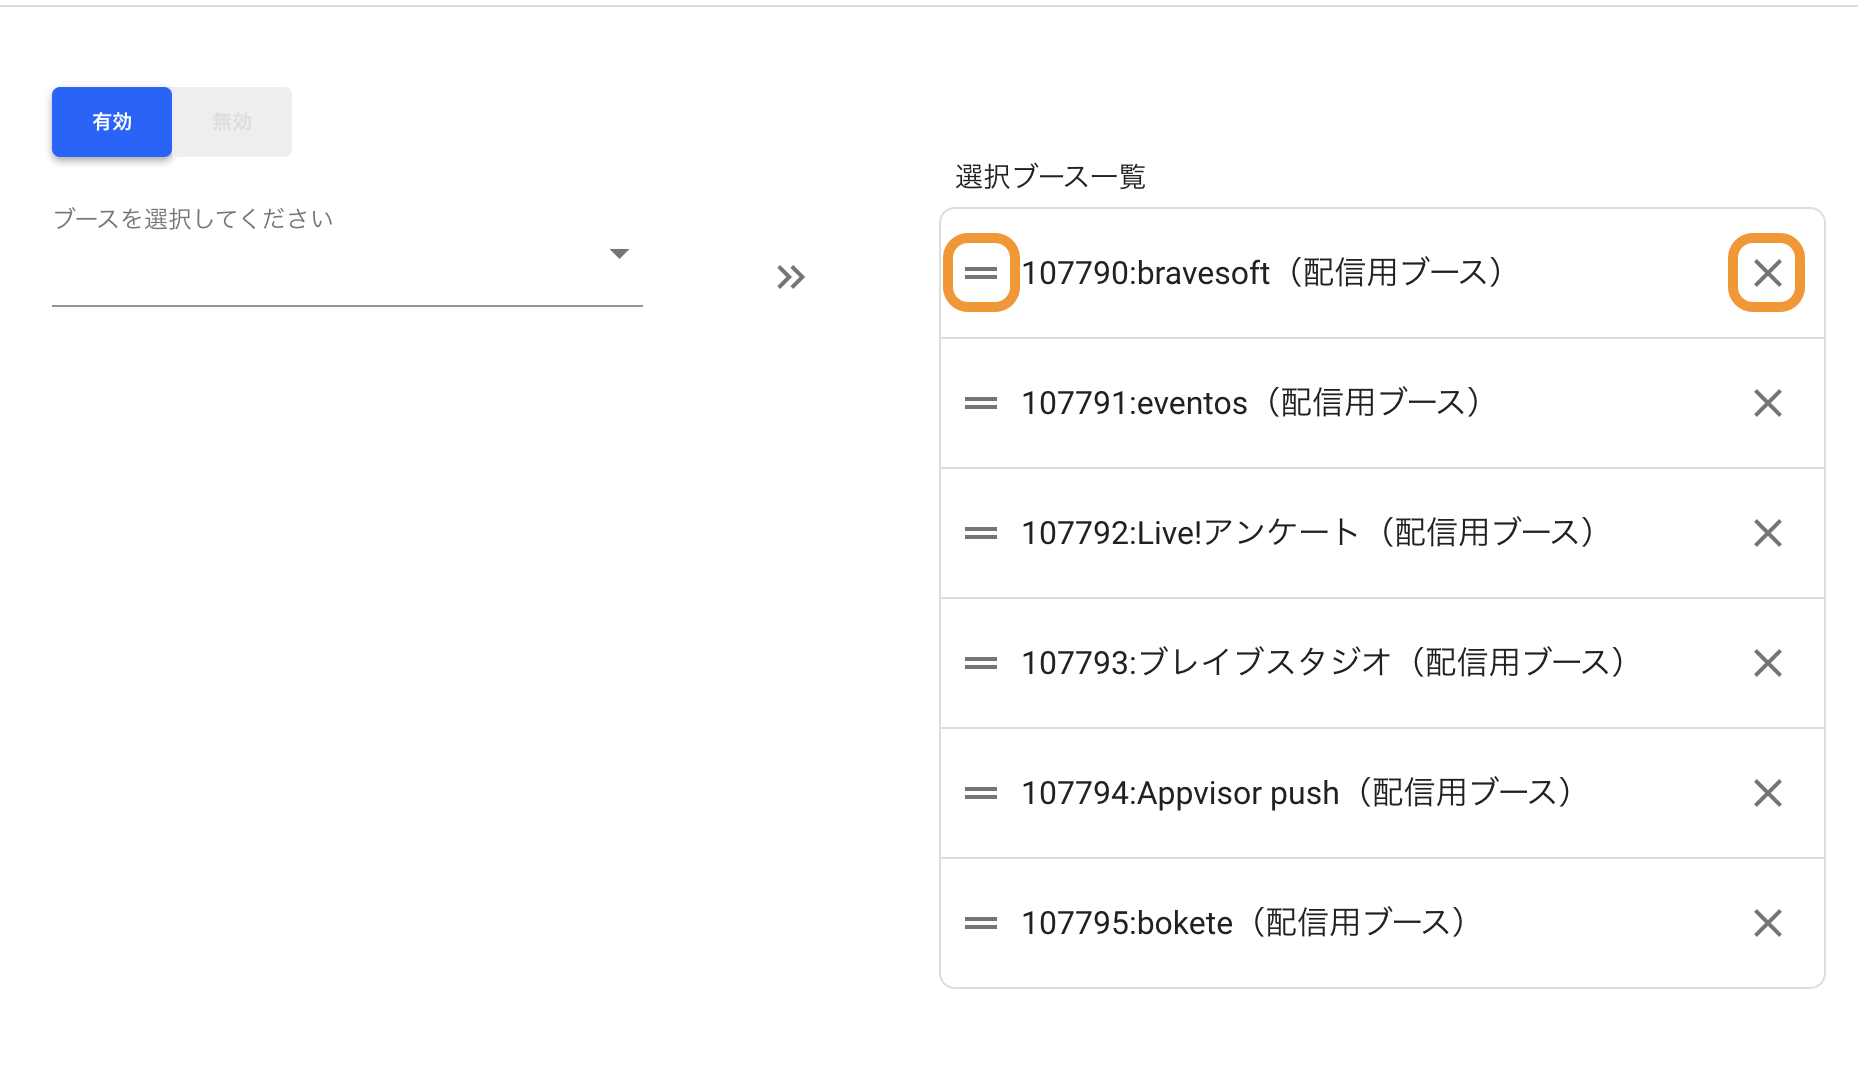This screenshot has height=1068, width=1874.
Task: Click drag handle for 107790:bravesoft row
Action: click(x=981, y=273)
